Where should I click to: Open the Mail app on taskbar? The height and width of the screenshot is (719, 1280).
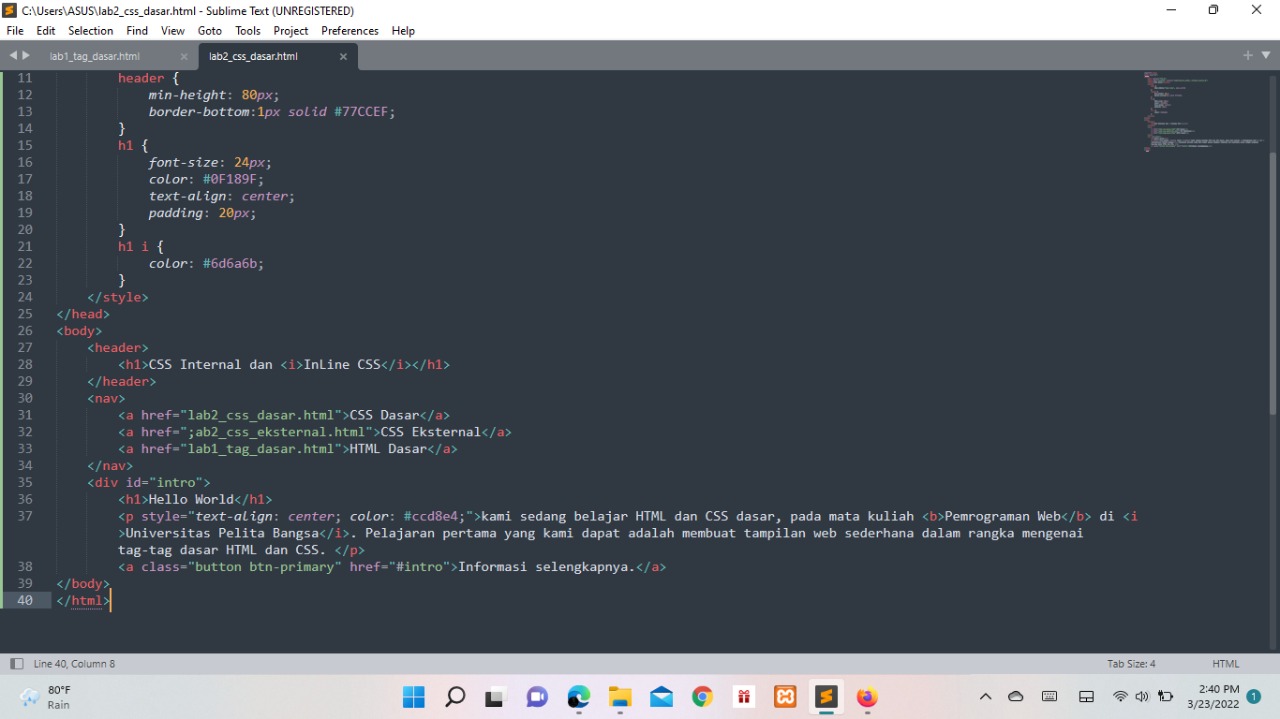pyautogui.click(x=661, y=697)
